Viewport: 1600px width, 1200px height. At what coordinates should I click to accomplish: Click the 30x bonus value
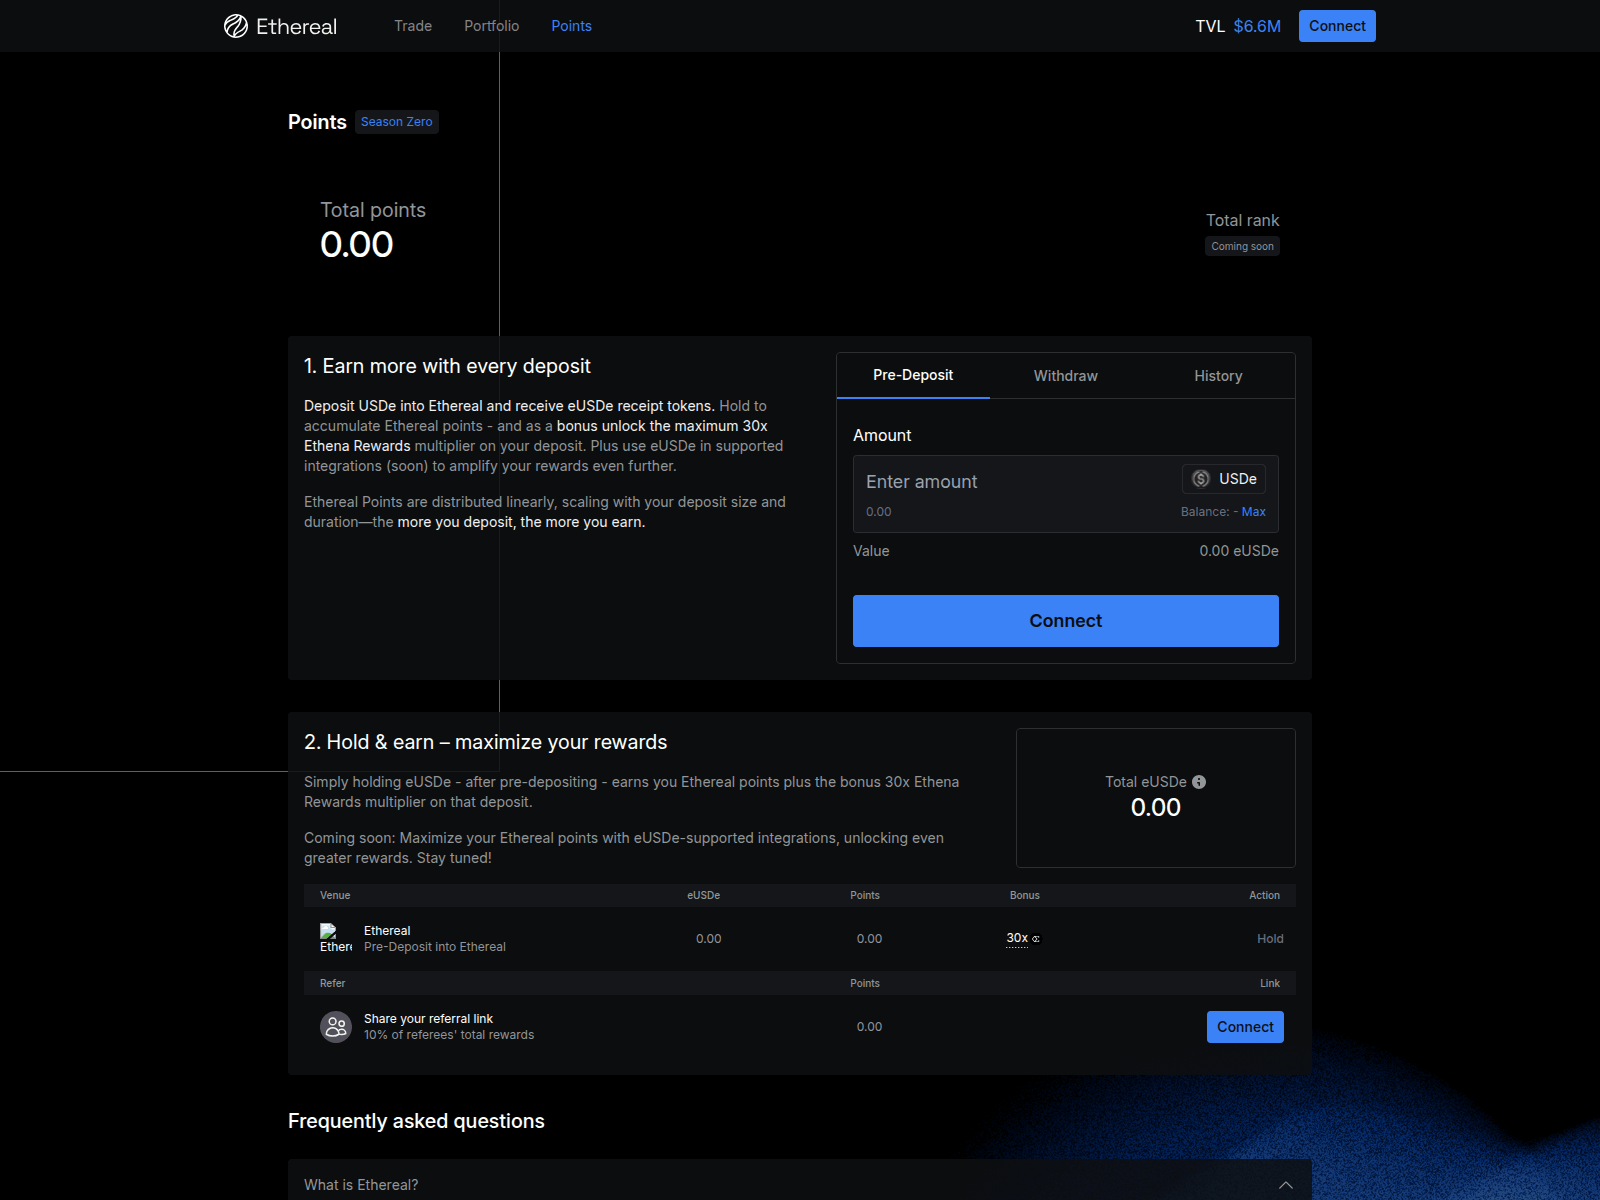(1017, 938)
